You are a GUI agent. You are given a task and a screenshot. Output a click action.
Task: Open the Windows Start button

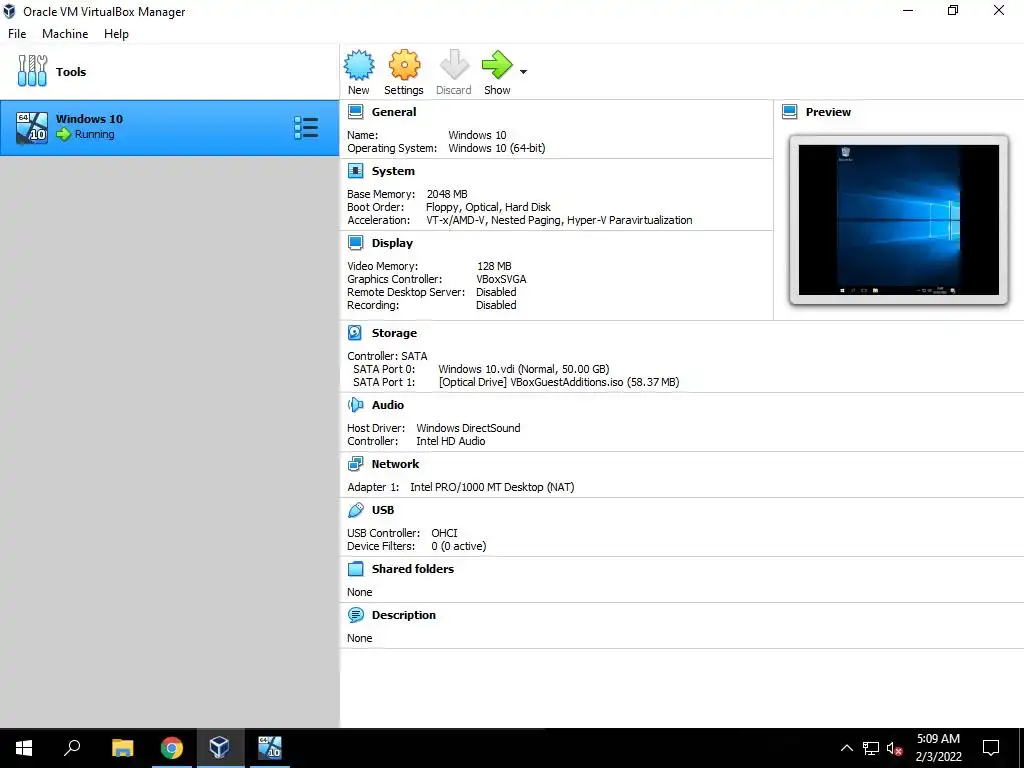24,748
